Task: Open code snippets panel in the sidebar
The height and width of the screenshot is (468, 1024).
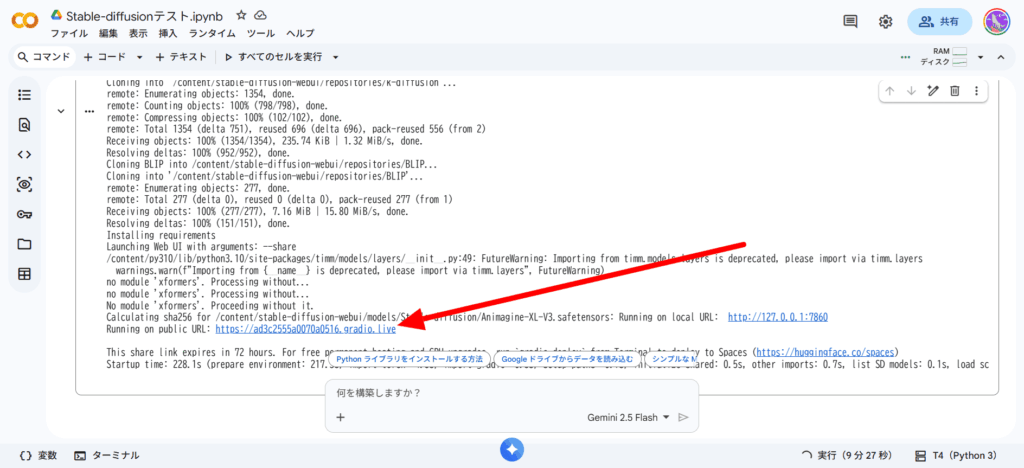Action: (x=25, y=155)
